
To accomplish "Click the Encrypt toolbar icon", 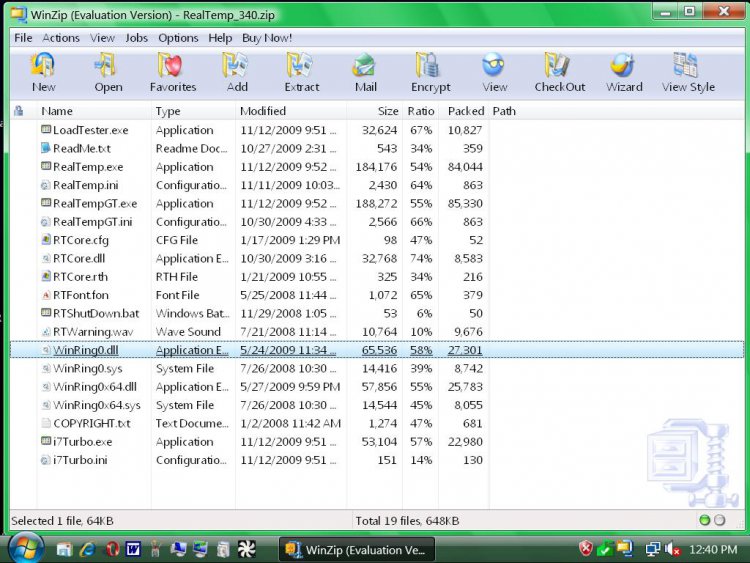I will click(x=428, y=65).
